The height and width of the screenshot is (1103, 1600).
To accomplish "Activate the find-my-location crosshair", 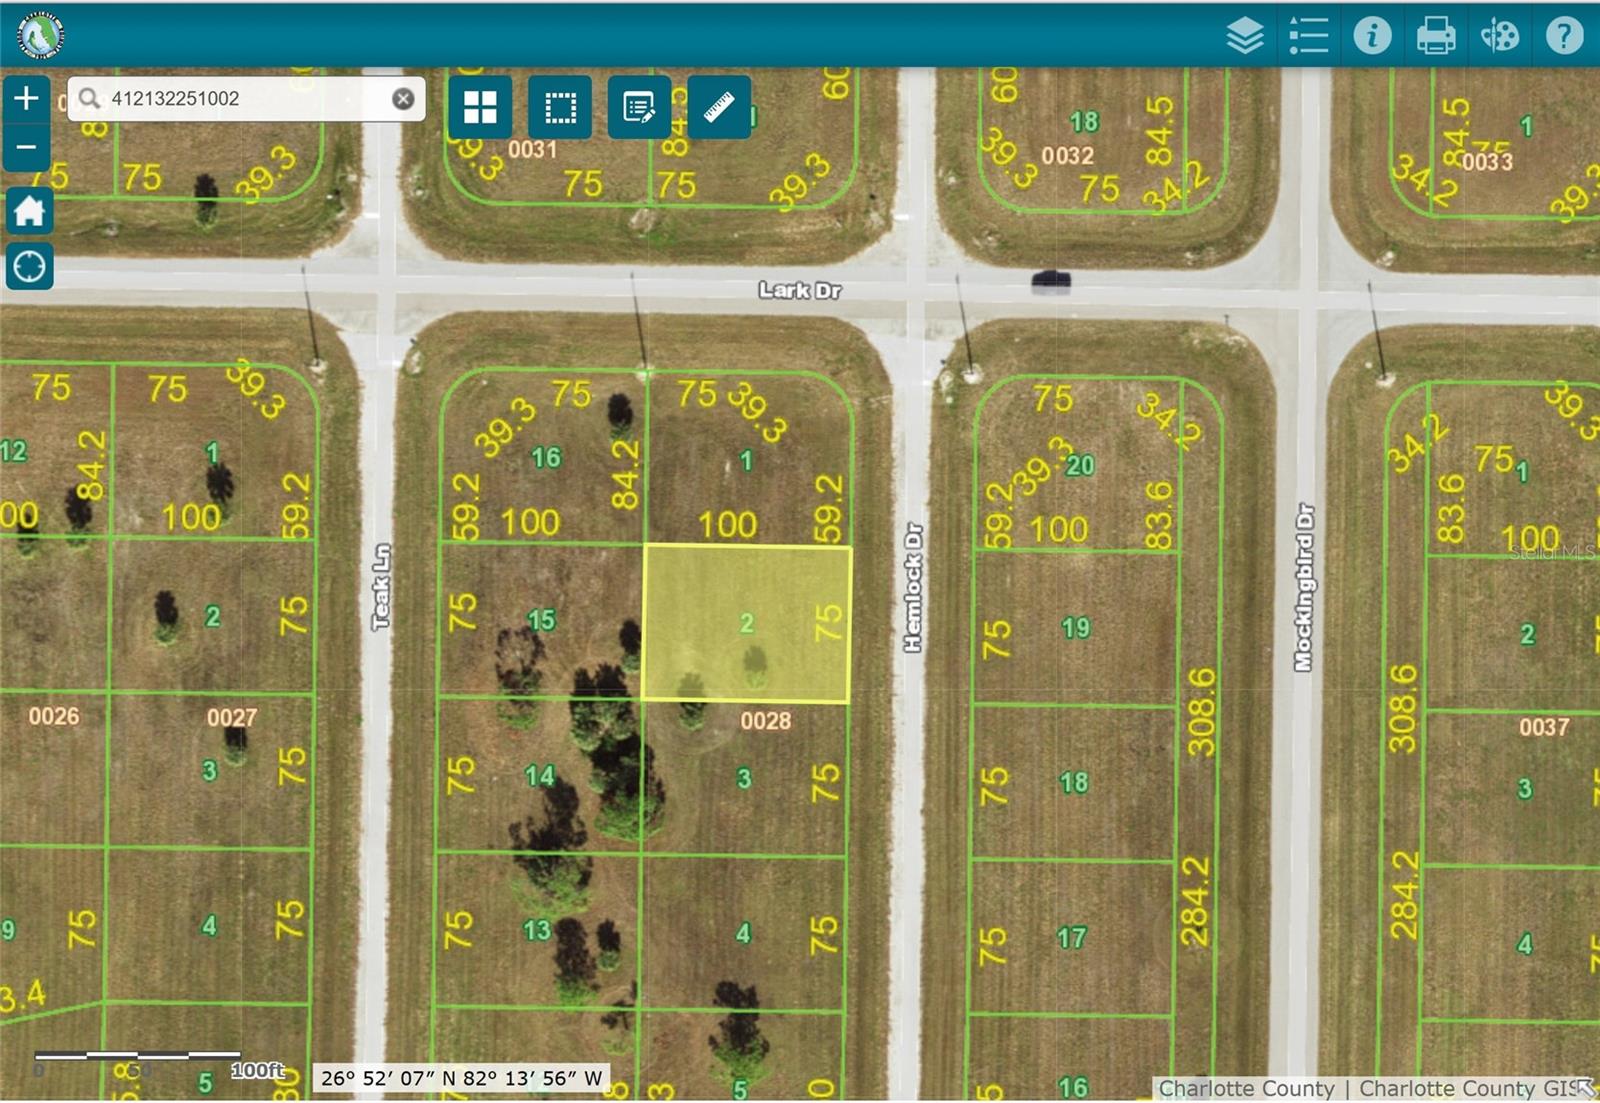I will [27, 267].
